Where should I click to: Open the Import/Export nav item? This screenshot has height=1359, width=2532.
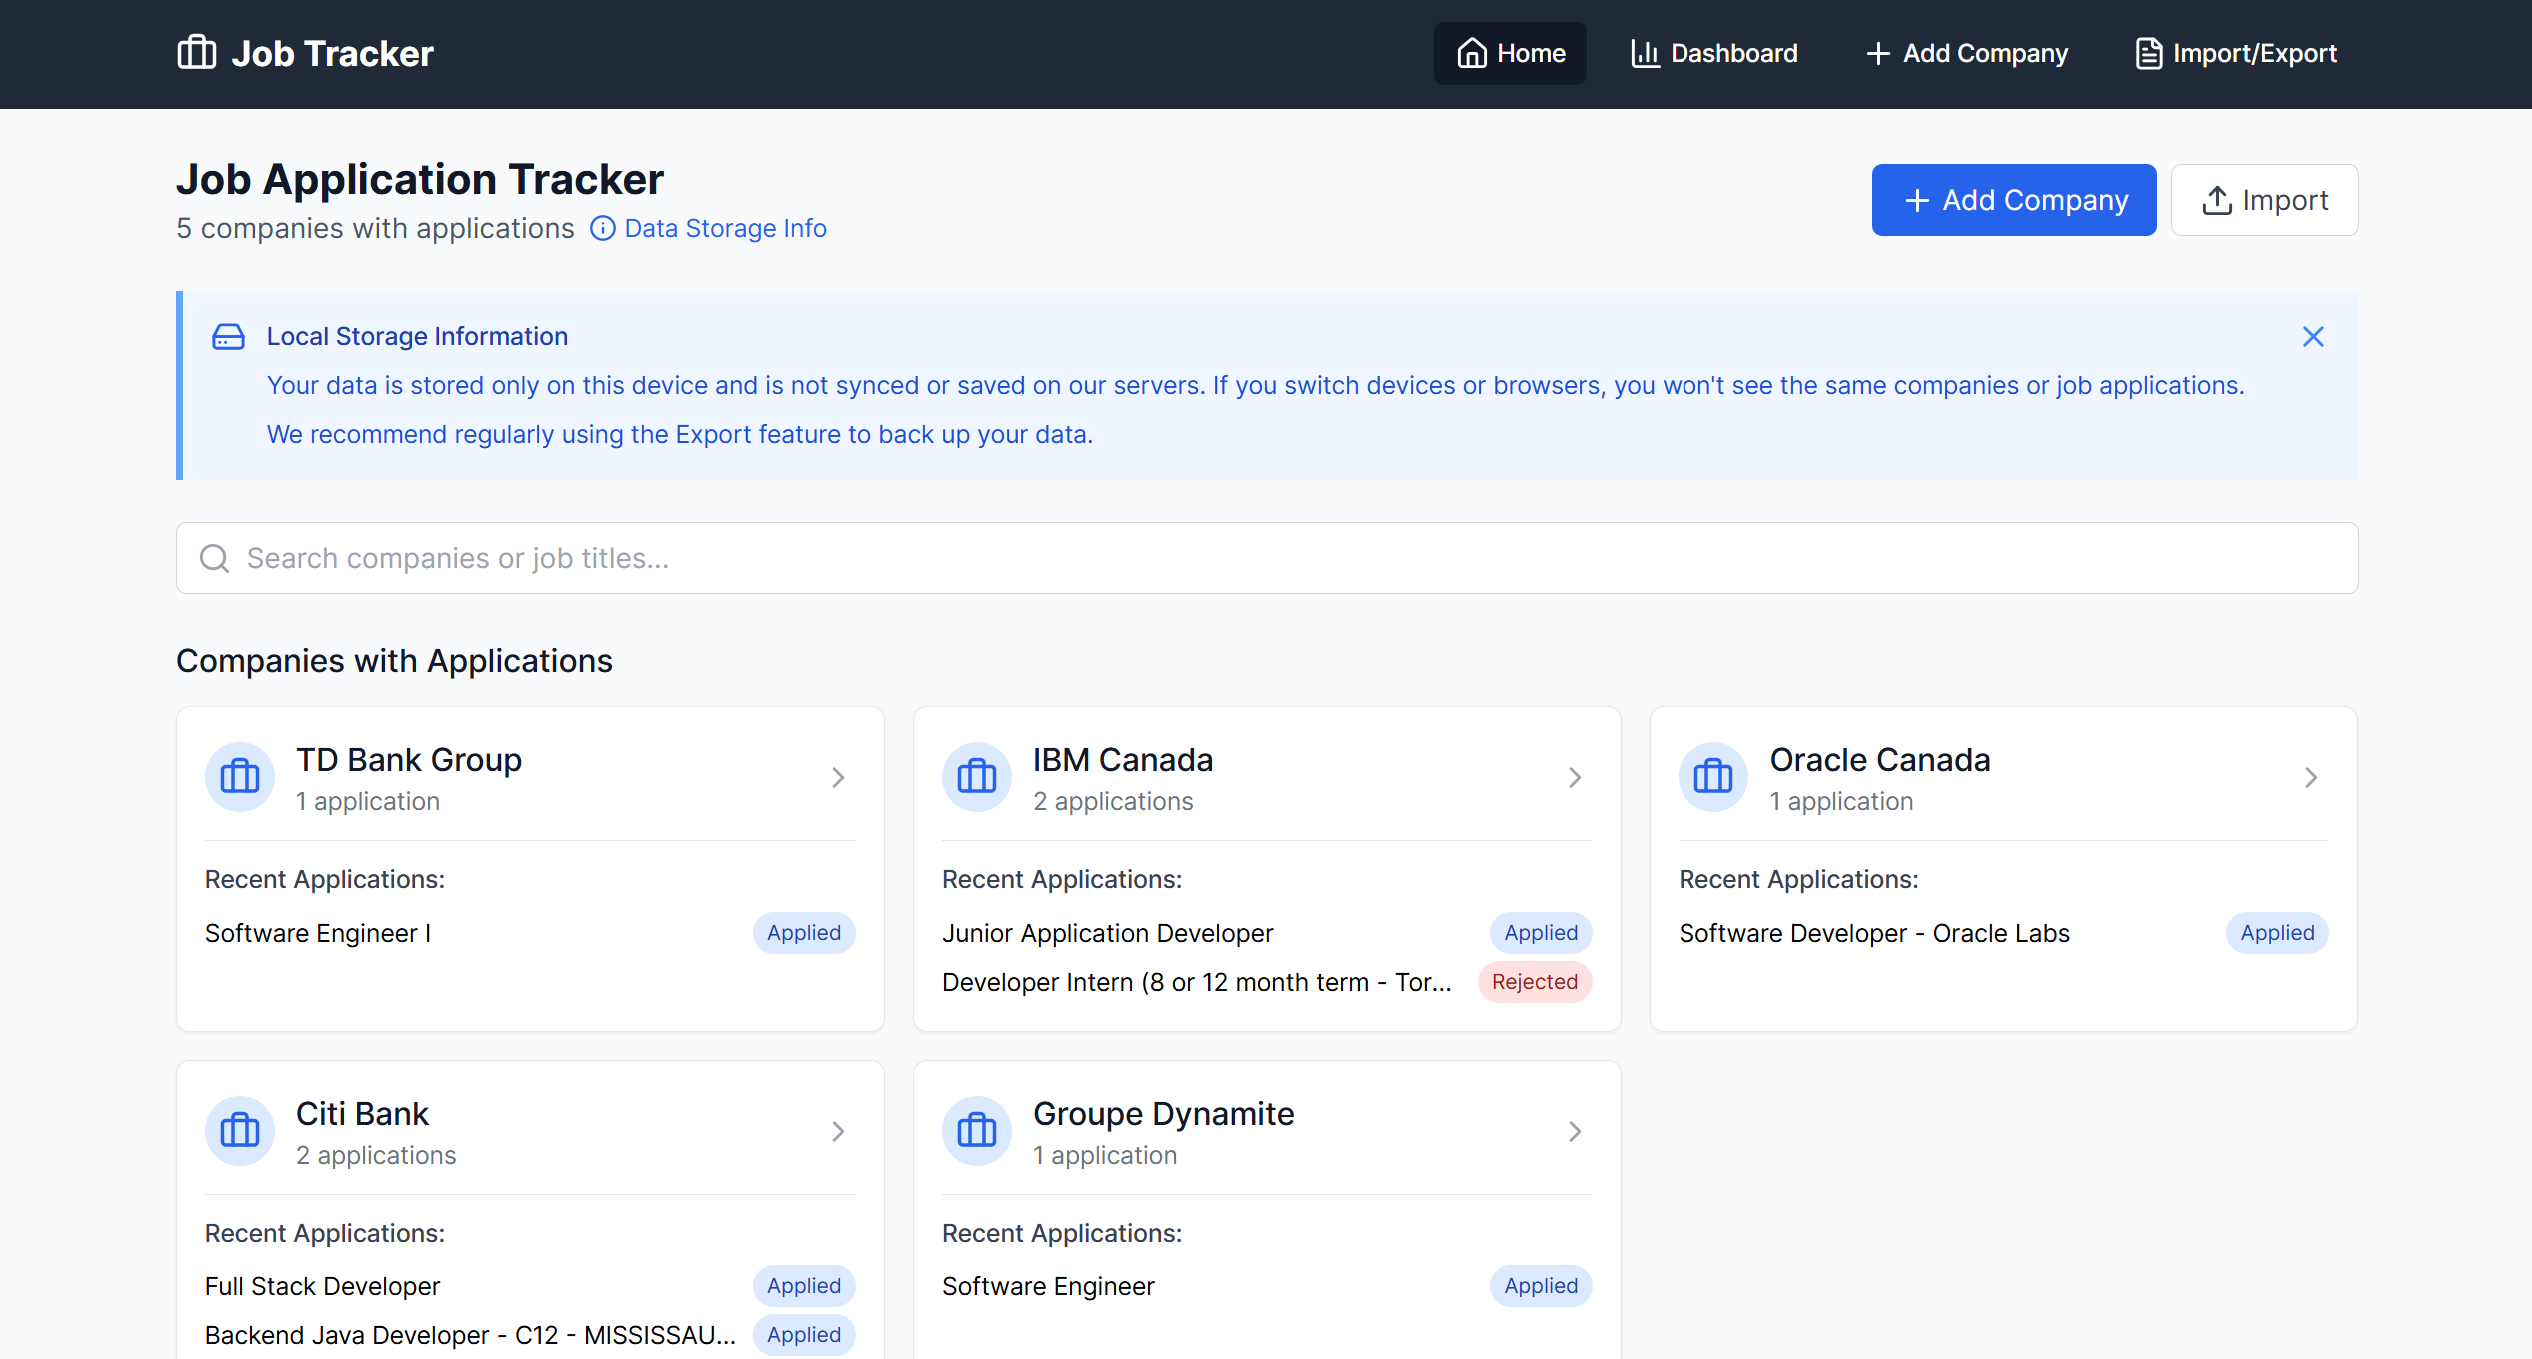2236,53
